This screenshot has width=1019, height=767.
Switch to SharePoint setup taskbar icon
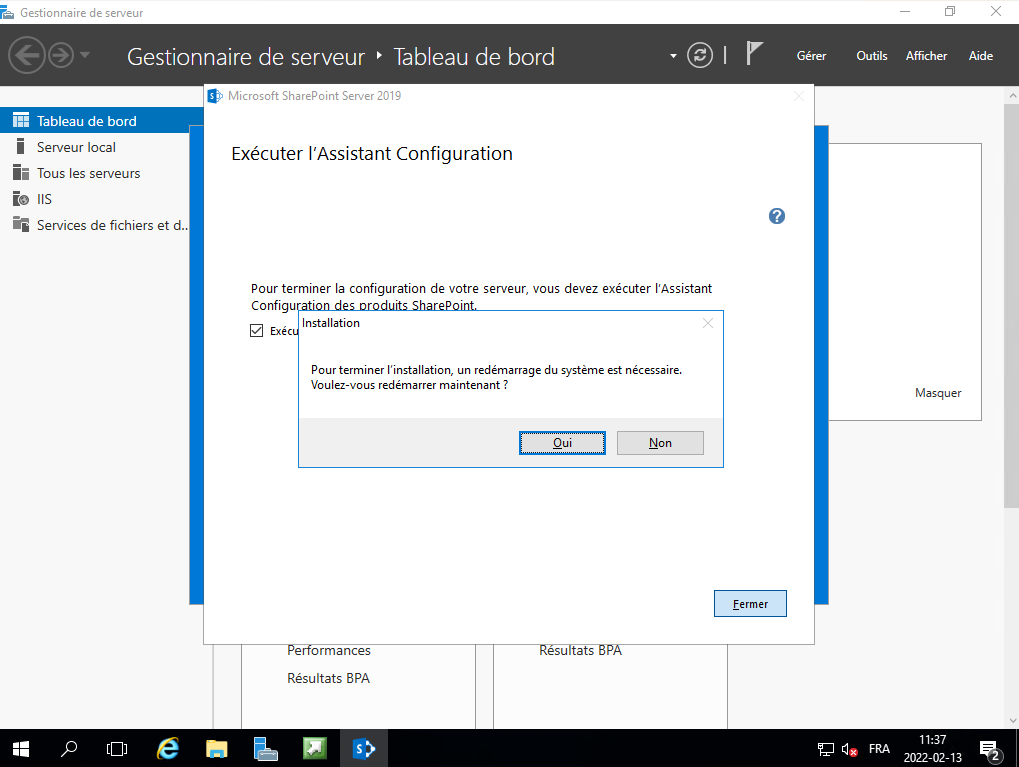point(364,749)
